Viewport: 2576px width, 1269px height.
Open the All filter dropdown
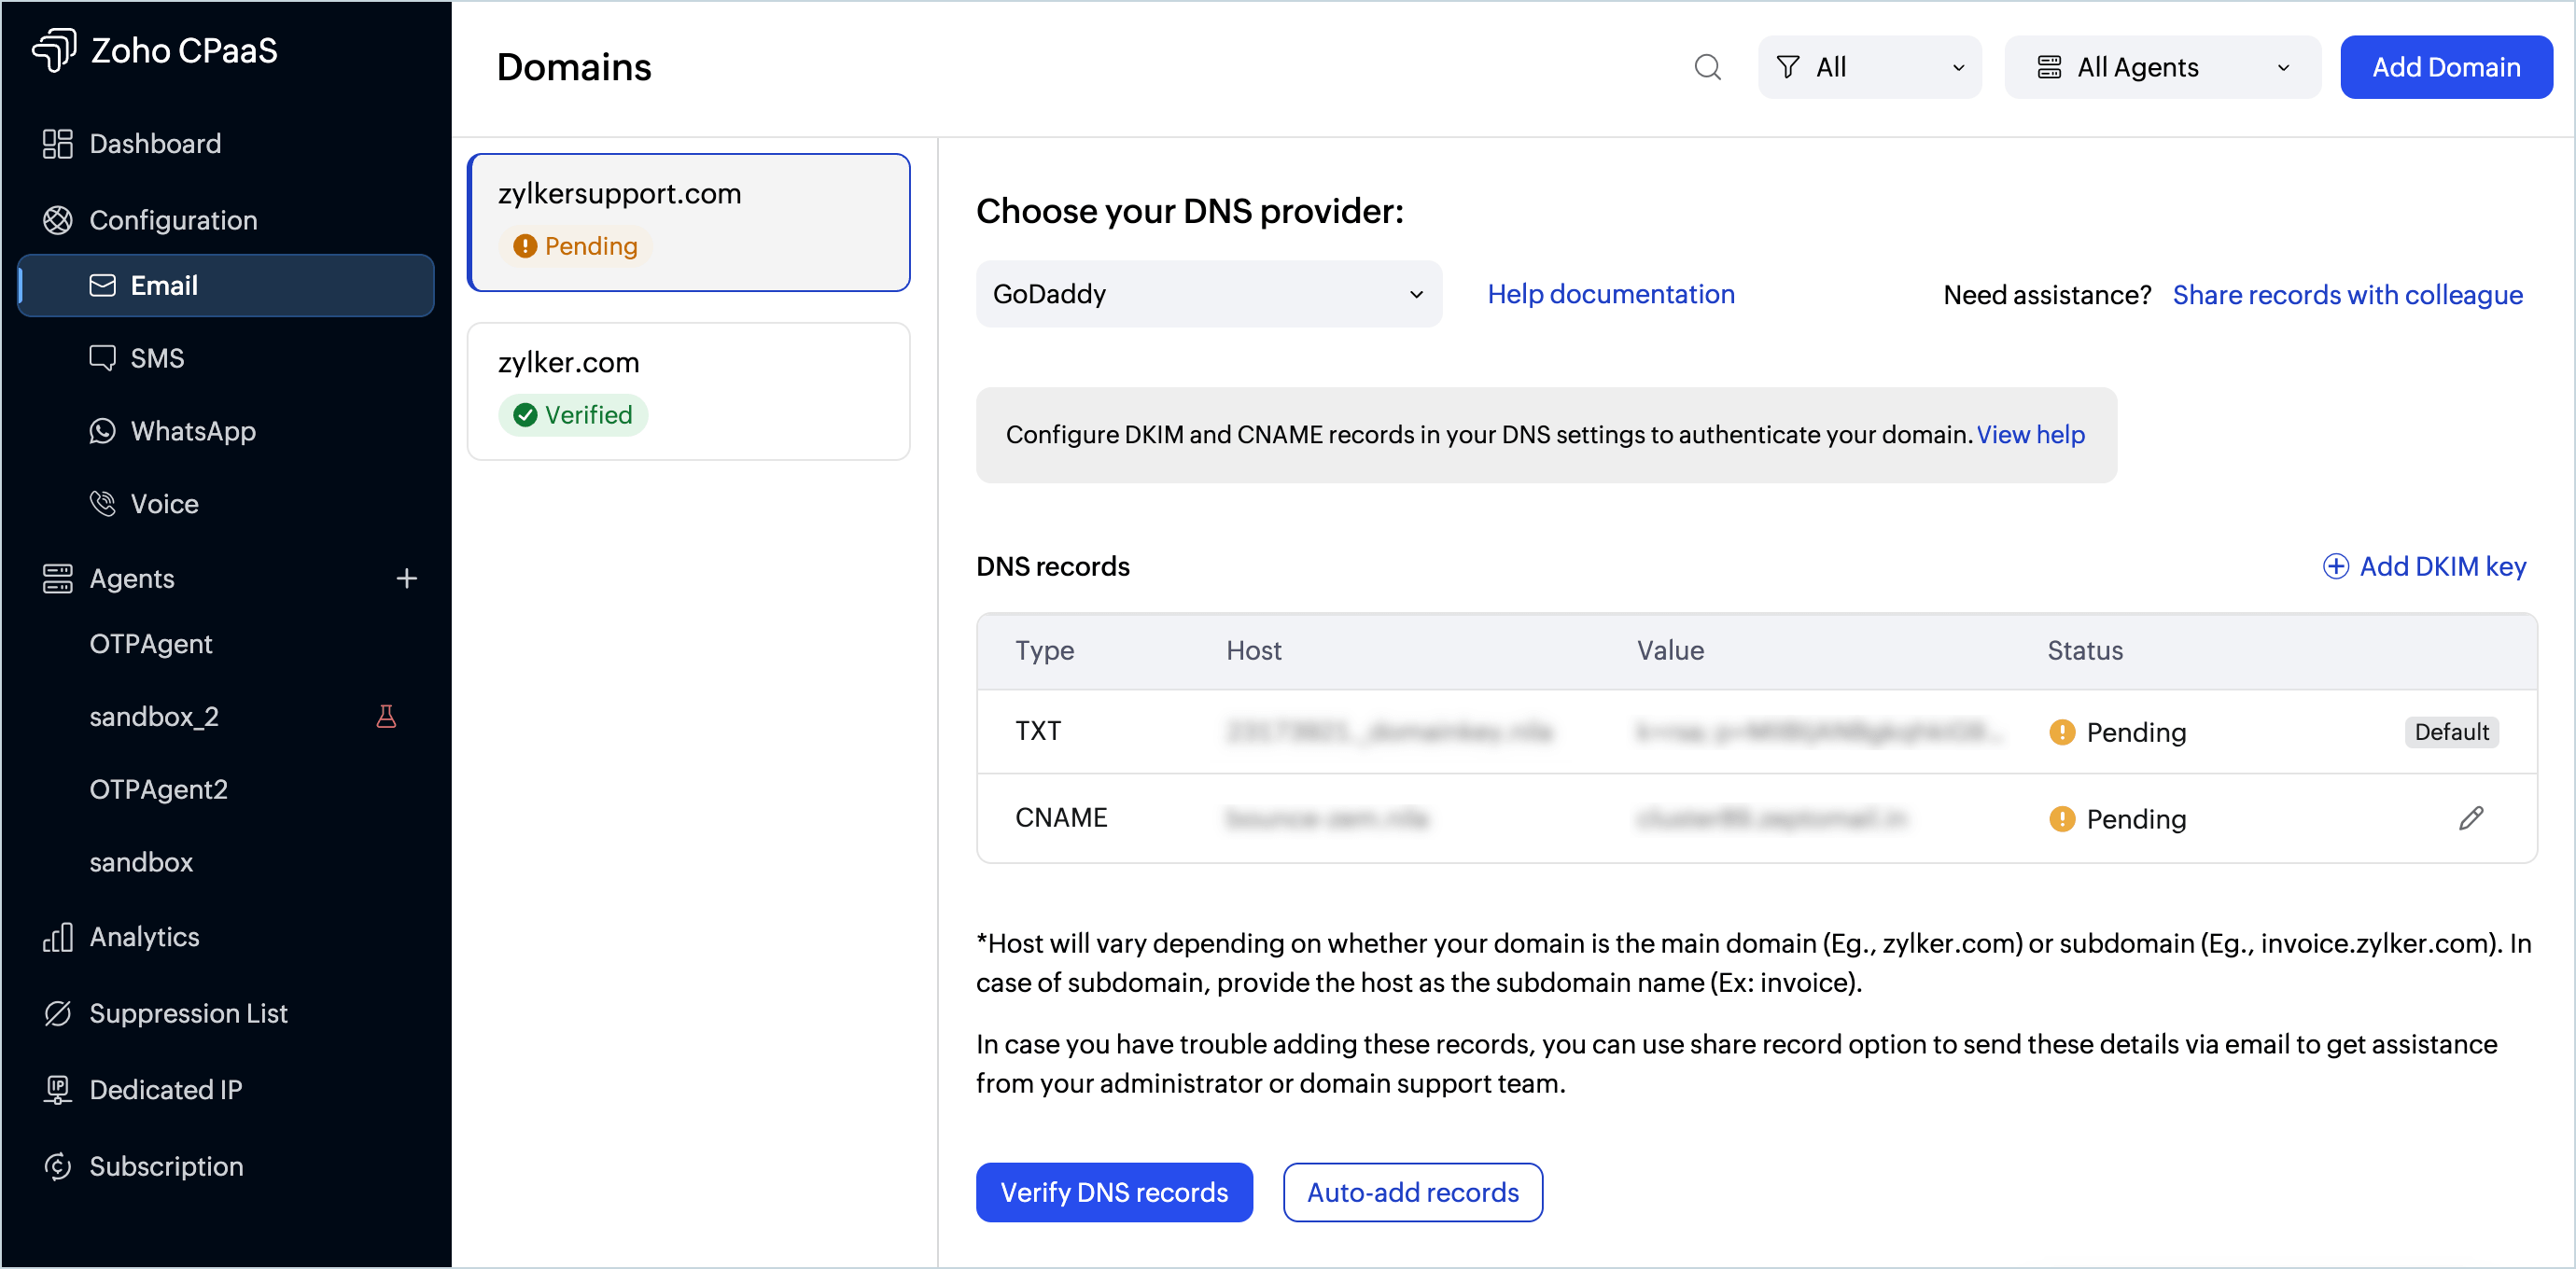[x=1869, y=67]
